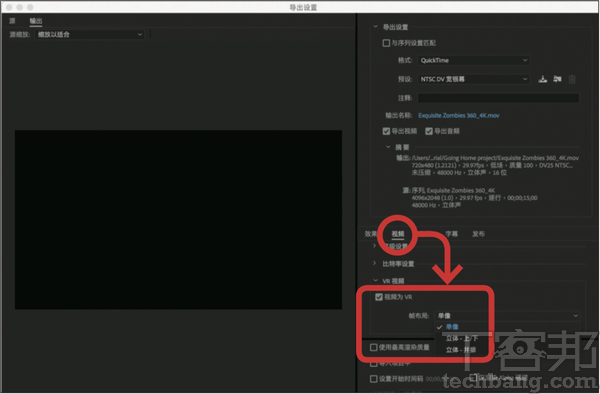The width and height of the screenshot is (600, 394).
Task: Switch to the 效果 tab
Action: [370, 234]
